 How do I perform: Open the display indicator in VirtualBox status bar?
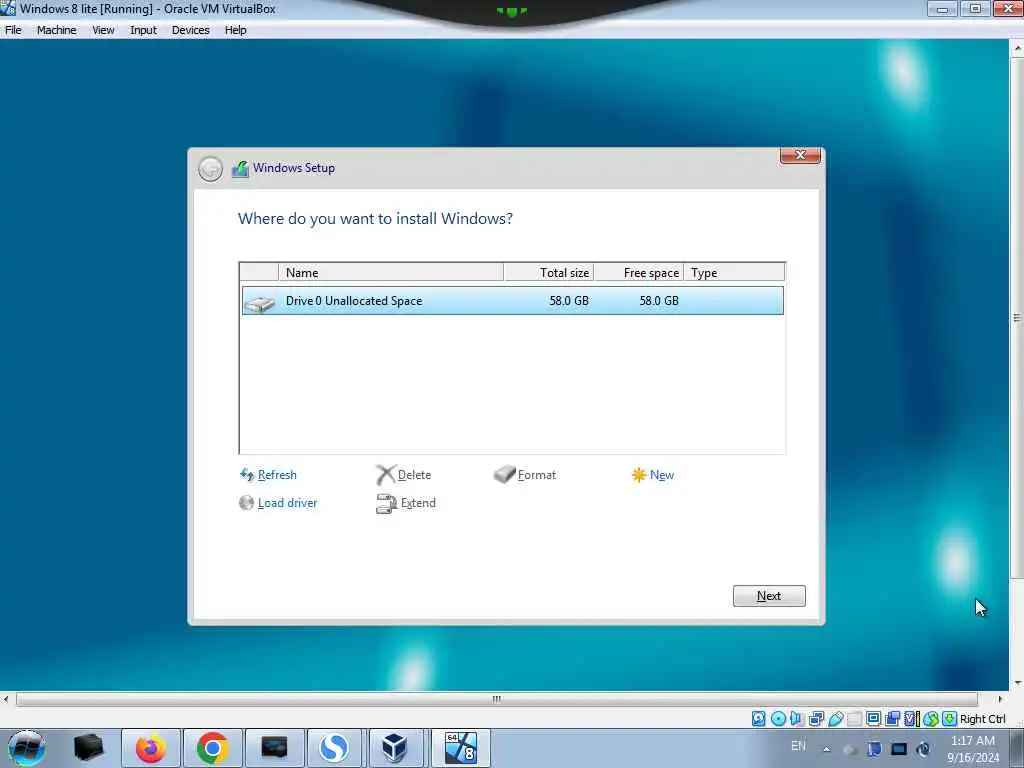pyautogui.click(x=873, y=718)
